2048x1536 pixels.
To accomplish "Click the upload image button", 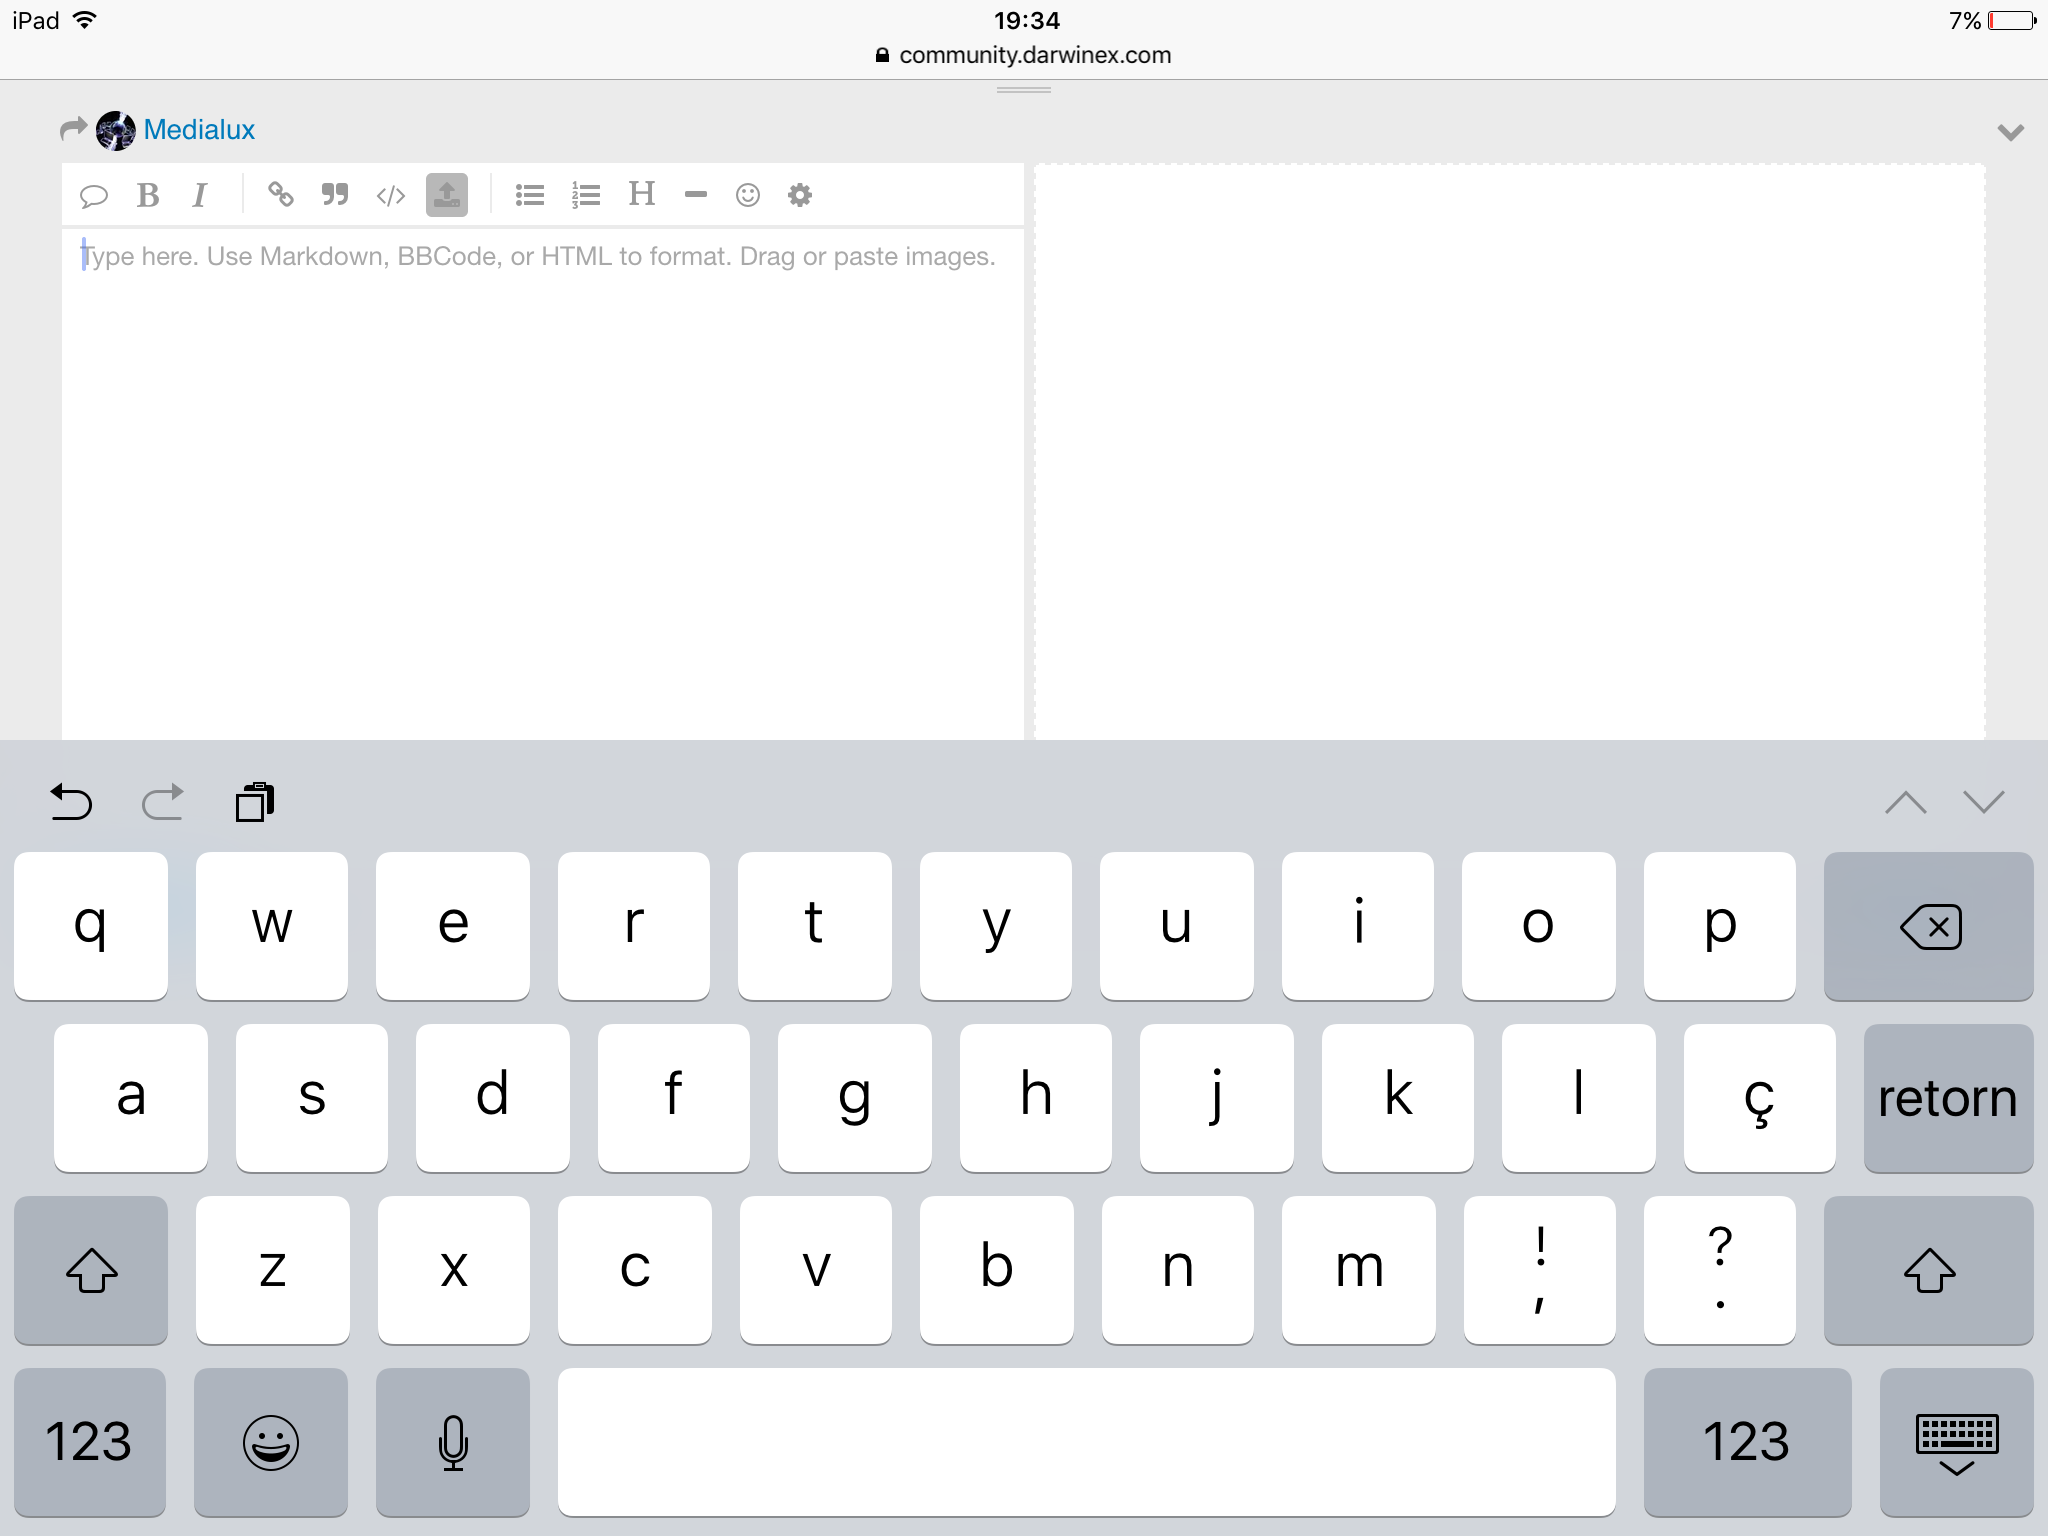I will [x=446, y=195].
